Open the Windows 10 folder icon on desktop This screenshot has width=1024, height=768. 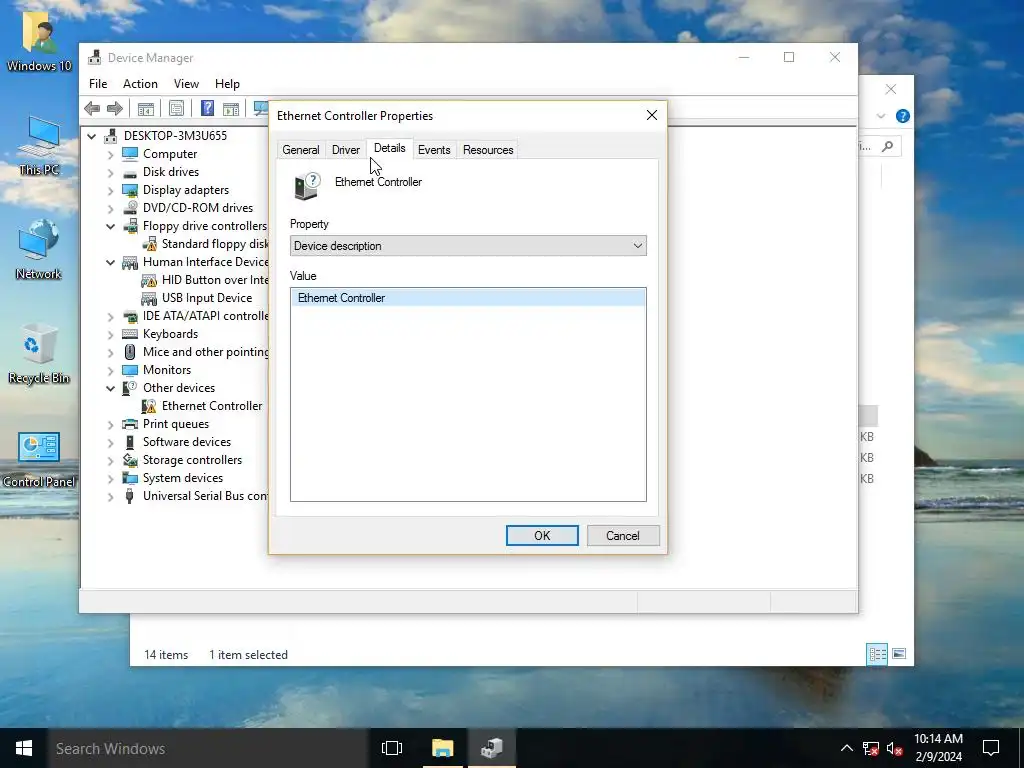39,40
